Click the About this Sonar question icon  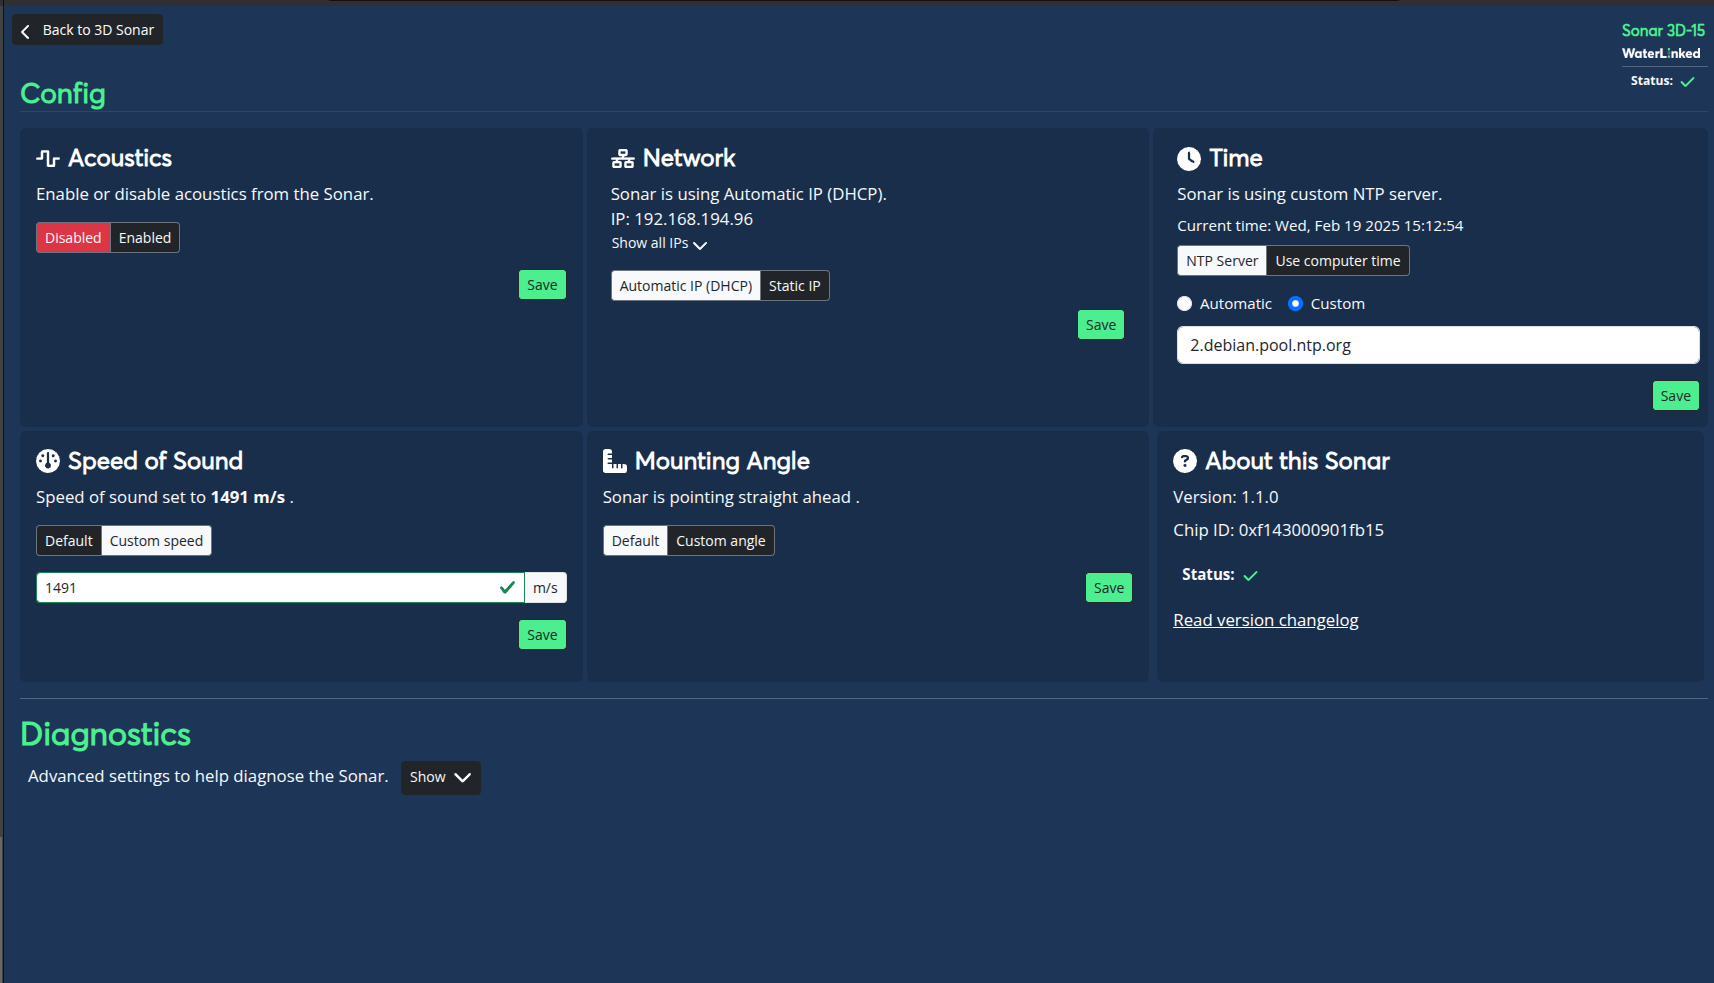[x=1185, y=461]
